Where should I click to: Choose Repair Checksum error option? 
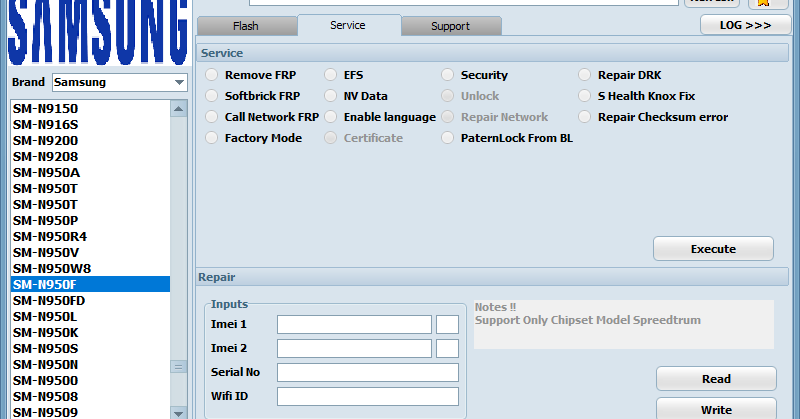[585, 117]
